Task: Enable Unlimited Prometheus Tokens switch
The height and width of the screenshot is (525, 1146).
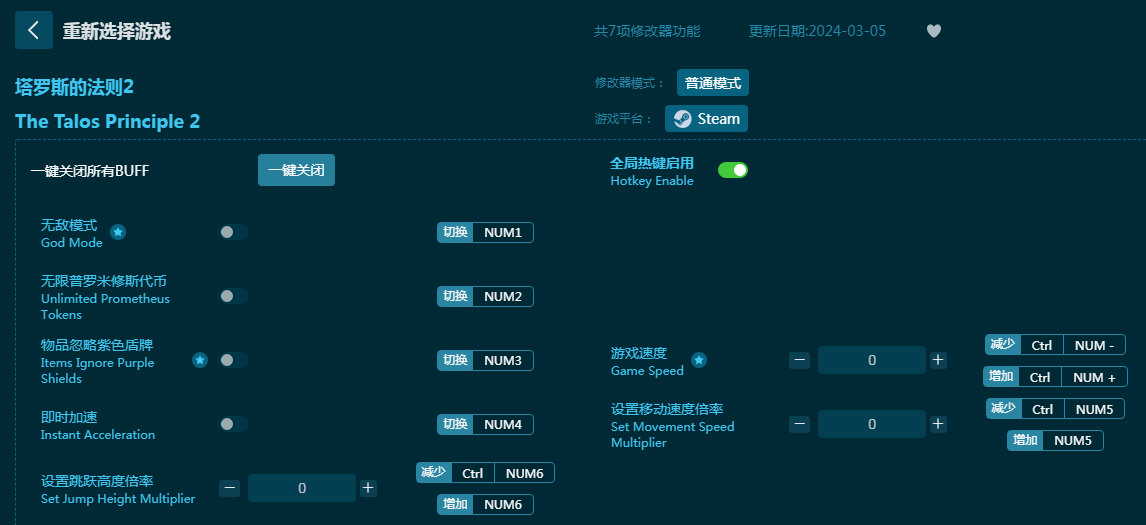Action: (x=234, y=296)
